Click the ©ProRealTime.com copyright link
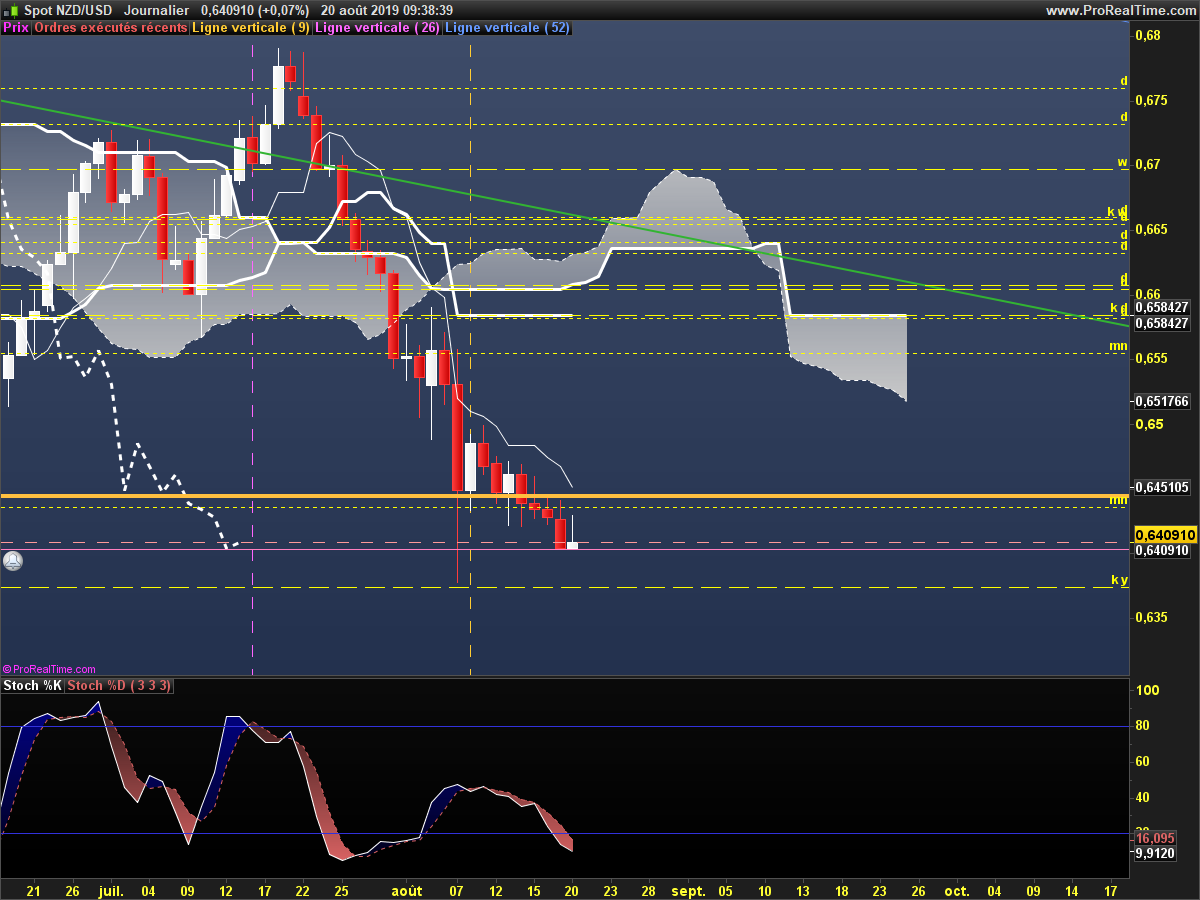 click(x=49, y=669)
